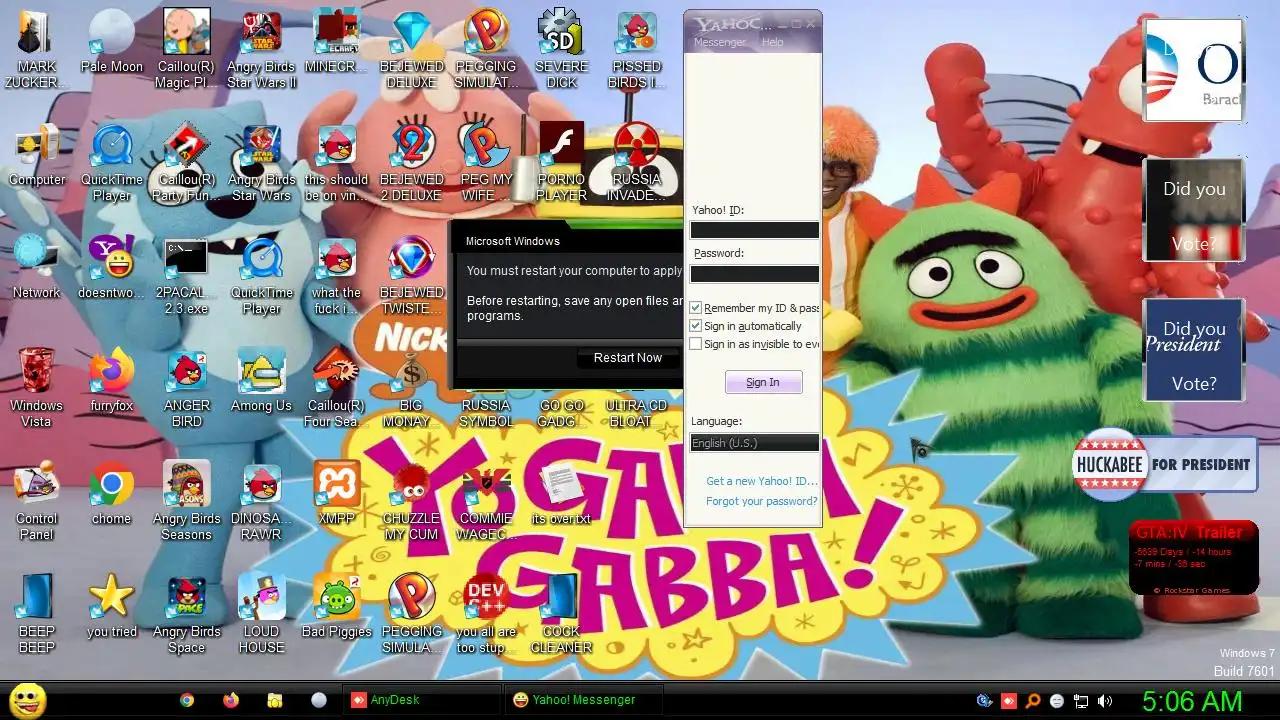1280x720 pixels.
Task: Click the 5:06 AM taskbar clock
Action: click(x=1192, y=701)
